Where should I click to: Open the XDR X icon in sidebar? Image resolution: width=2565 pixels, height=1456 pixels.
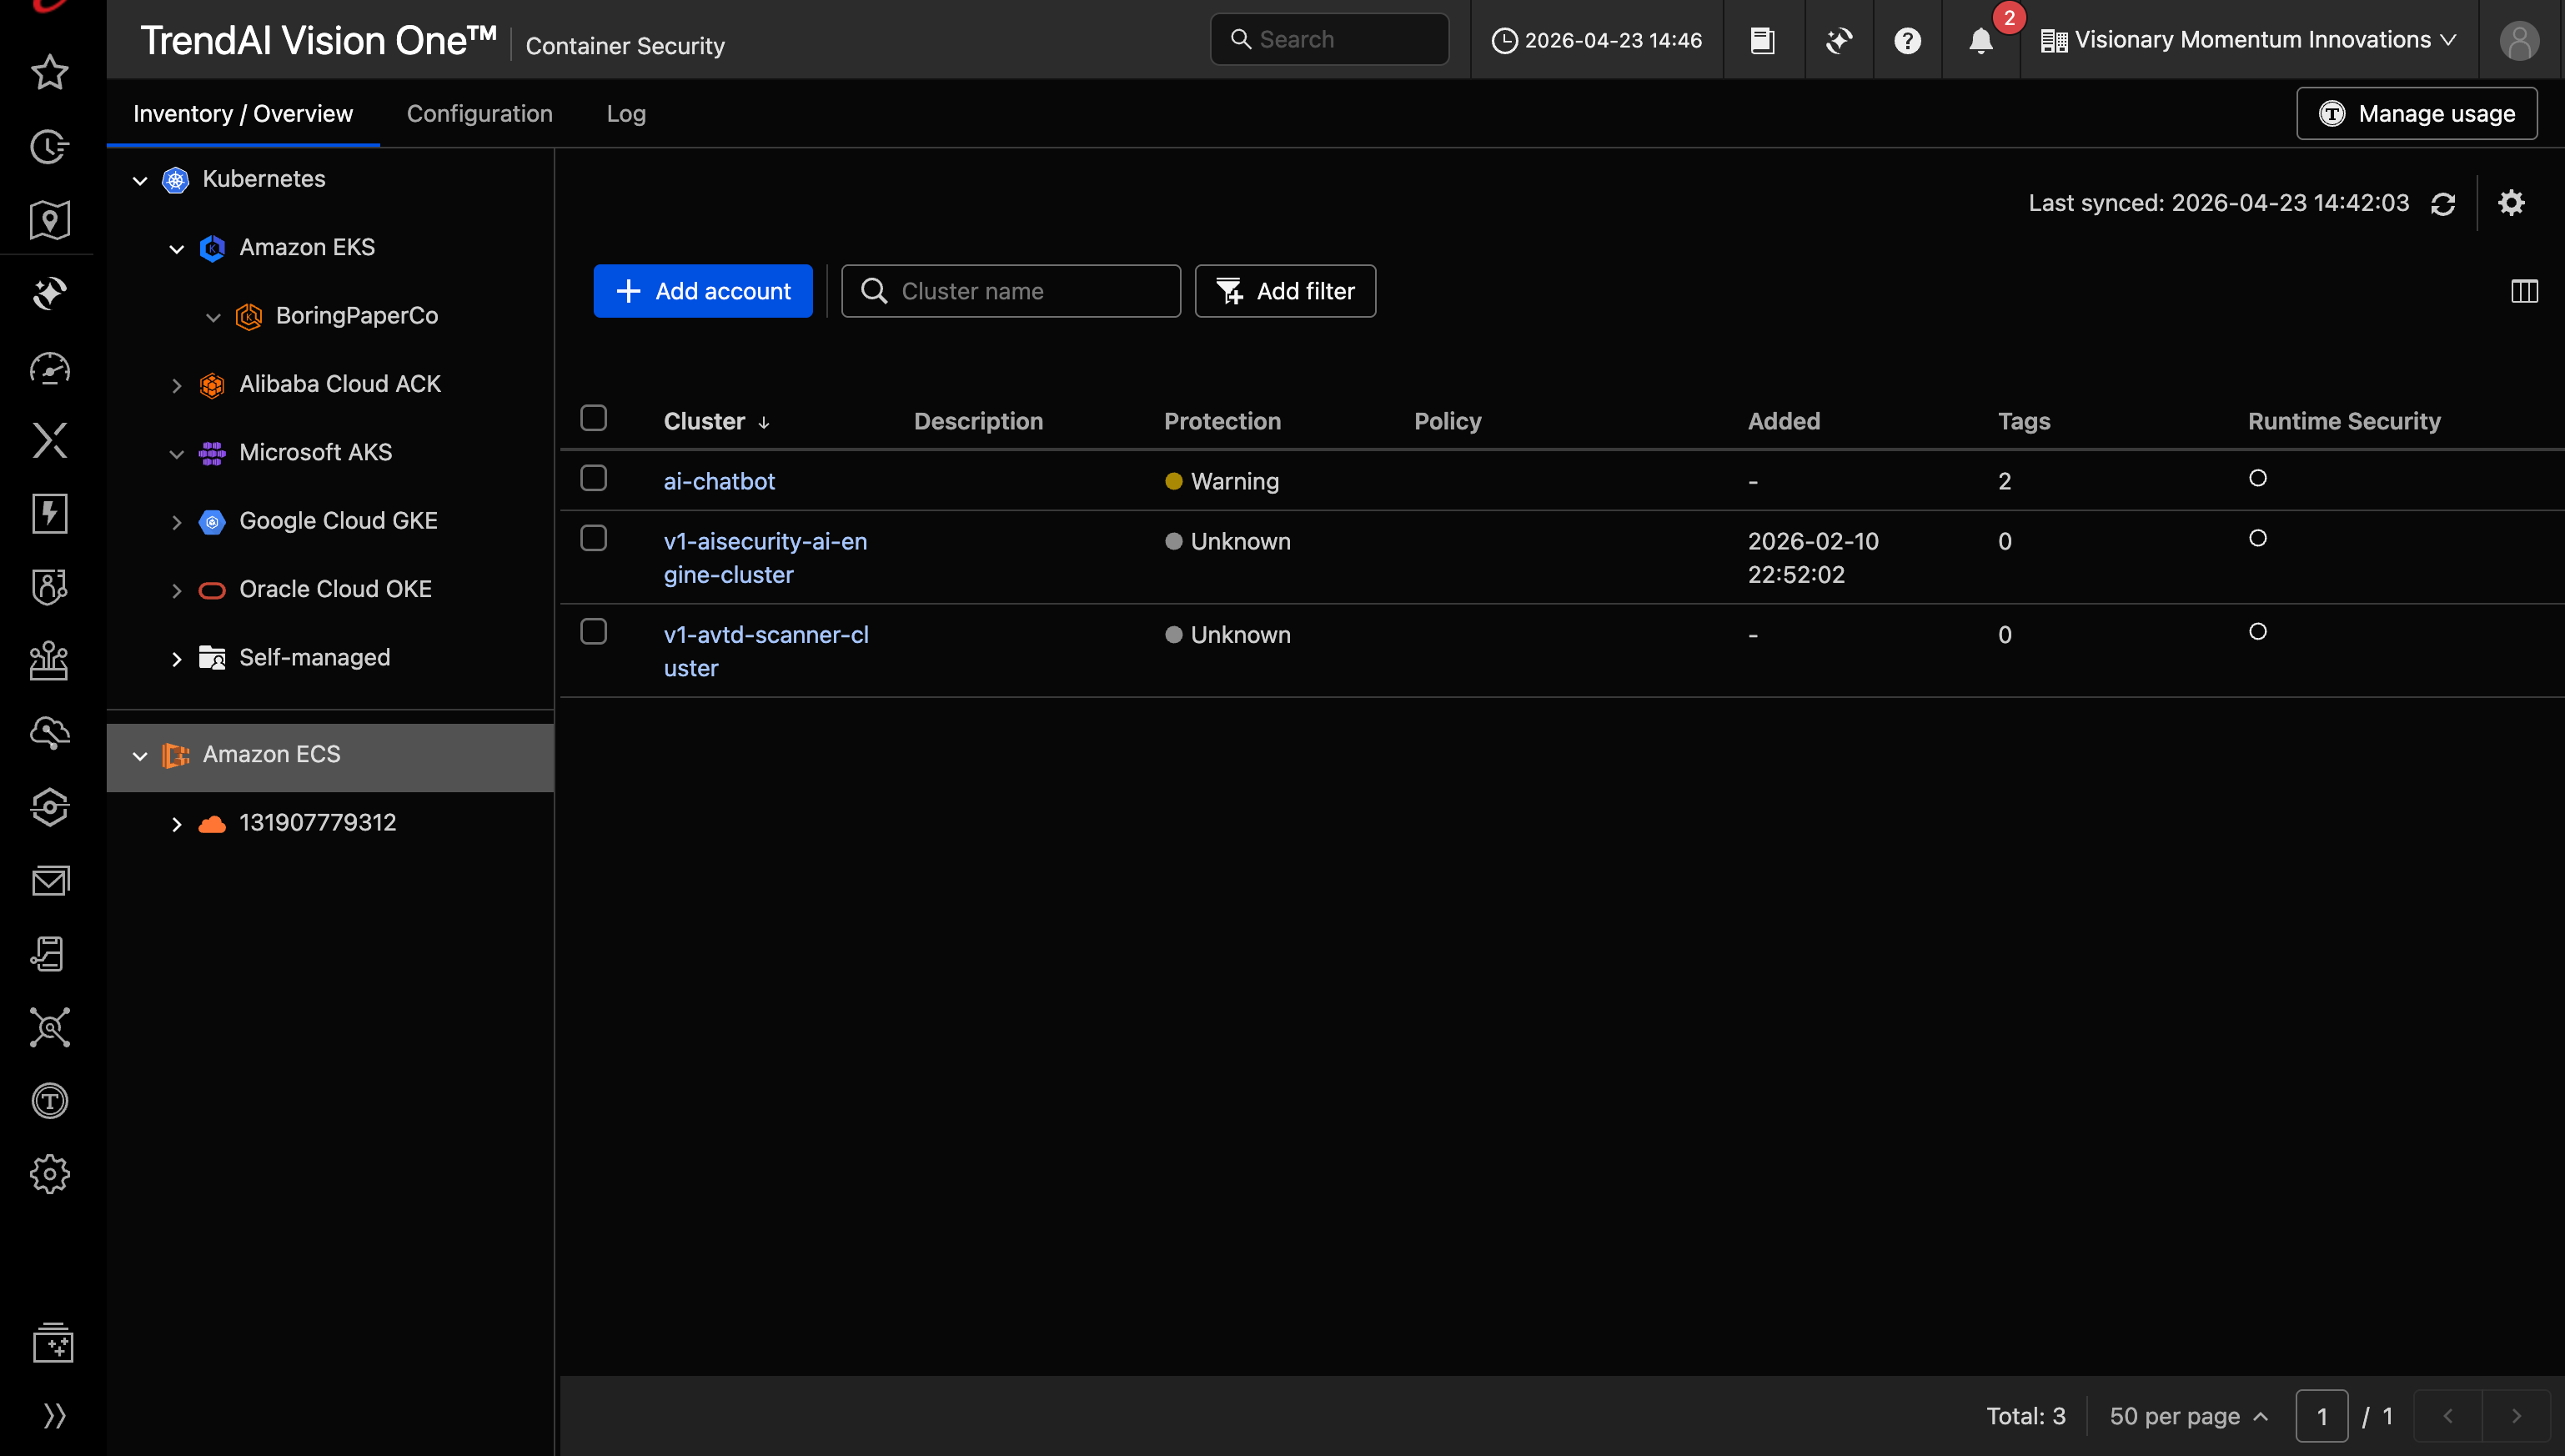coord(49,441)
